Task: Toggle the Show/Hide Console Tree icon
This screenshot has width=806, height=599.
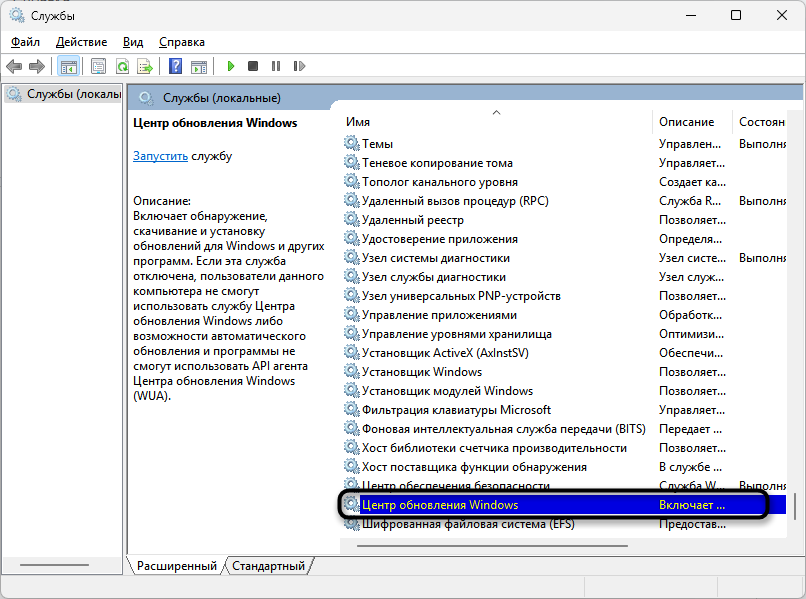Action: (69, 67)
